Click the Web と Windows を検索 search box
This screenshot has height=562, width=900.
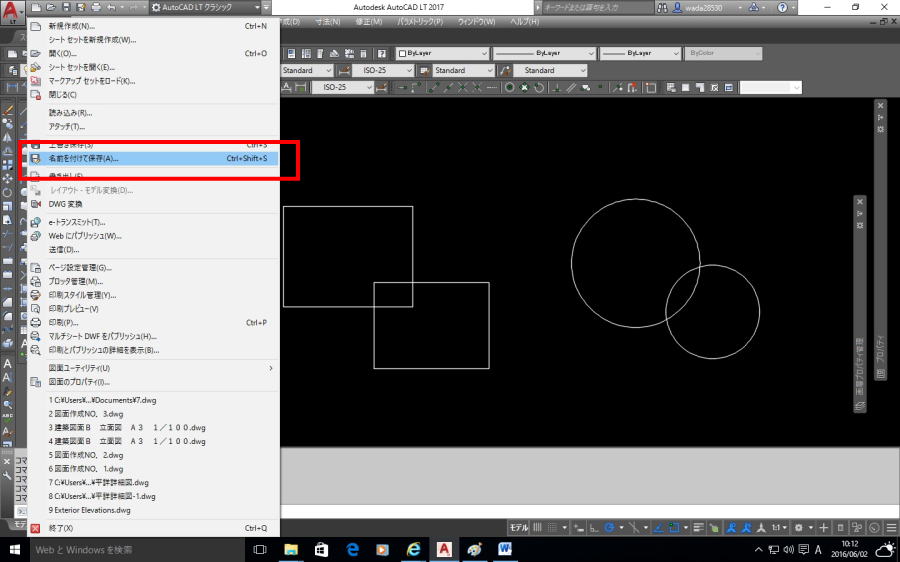(137, 549)
